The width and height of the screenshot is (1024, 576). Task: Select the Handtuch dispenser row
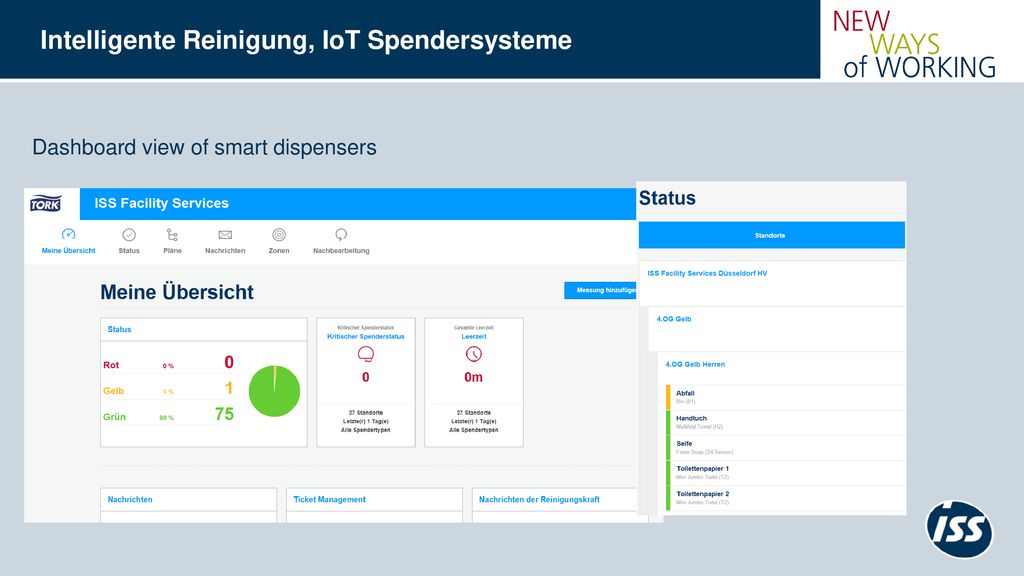[786, 422]
